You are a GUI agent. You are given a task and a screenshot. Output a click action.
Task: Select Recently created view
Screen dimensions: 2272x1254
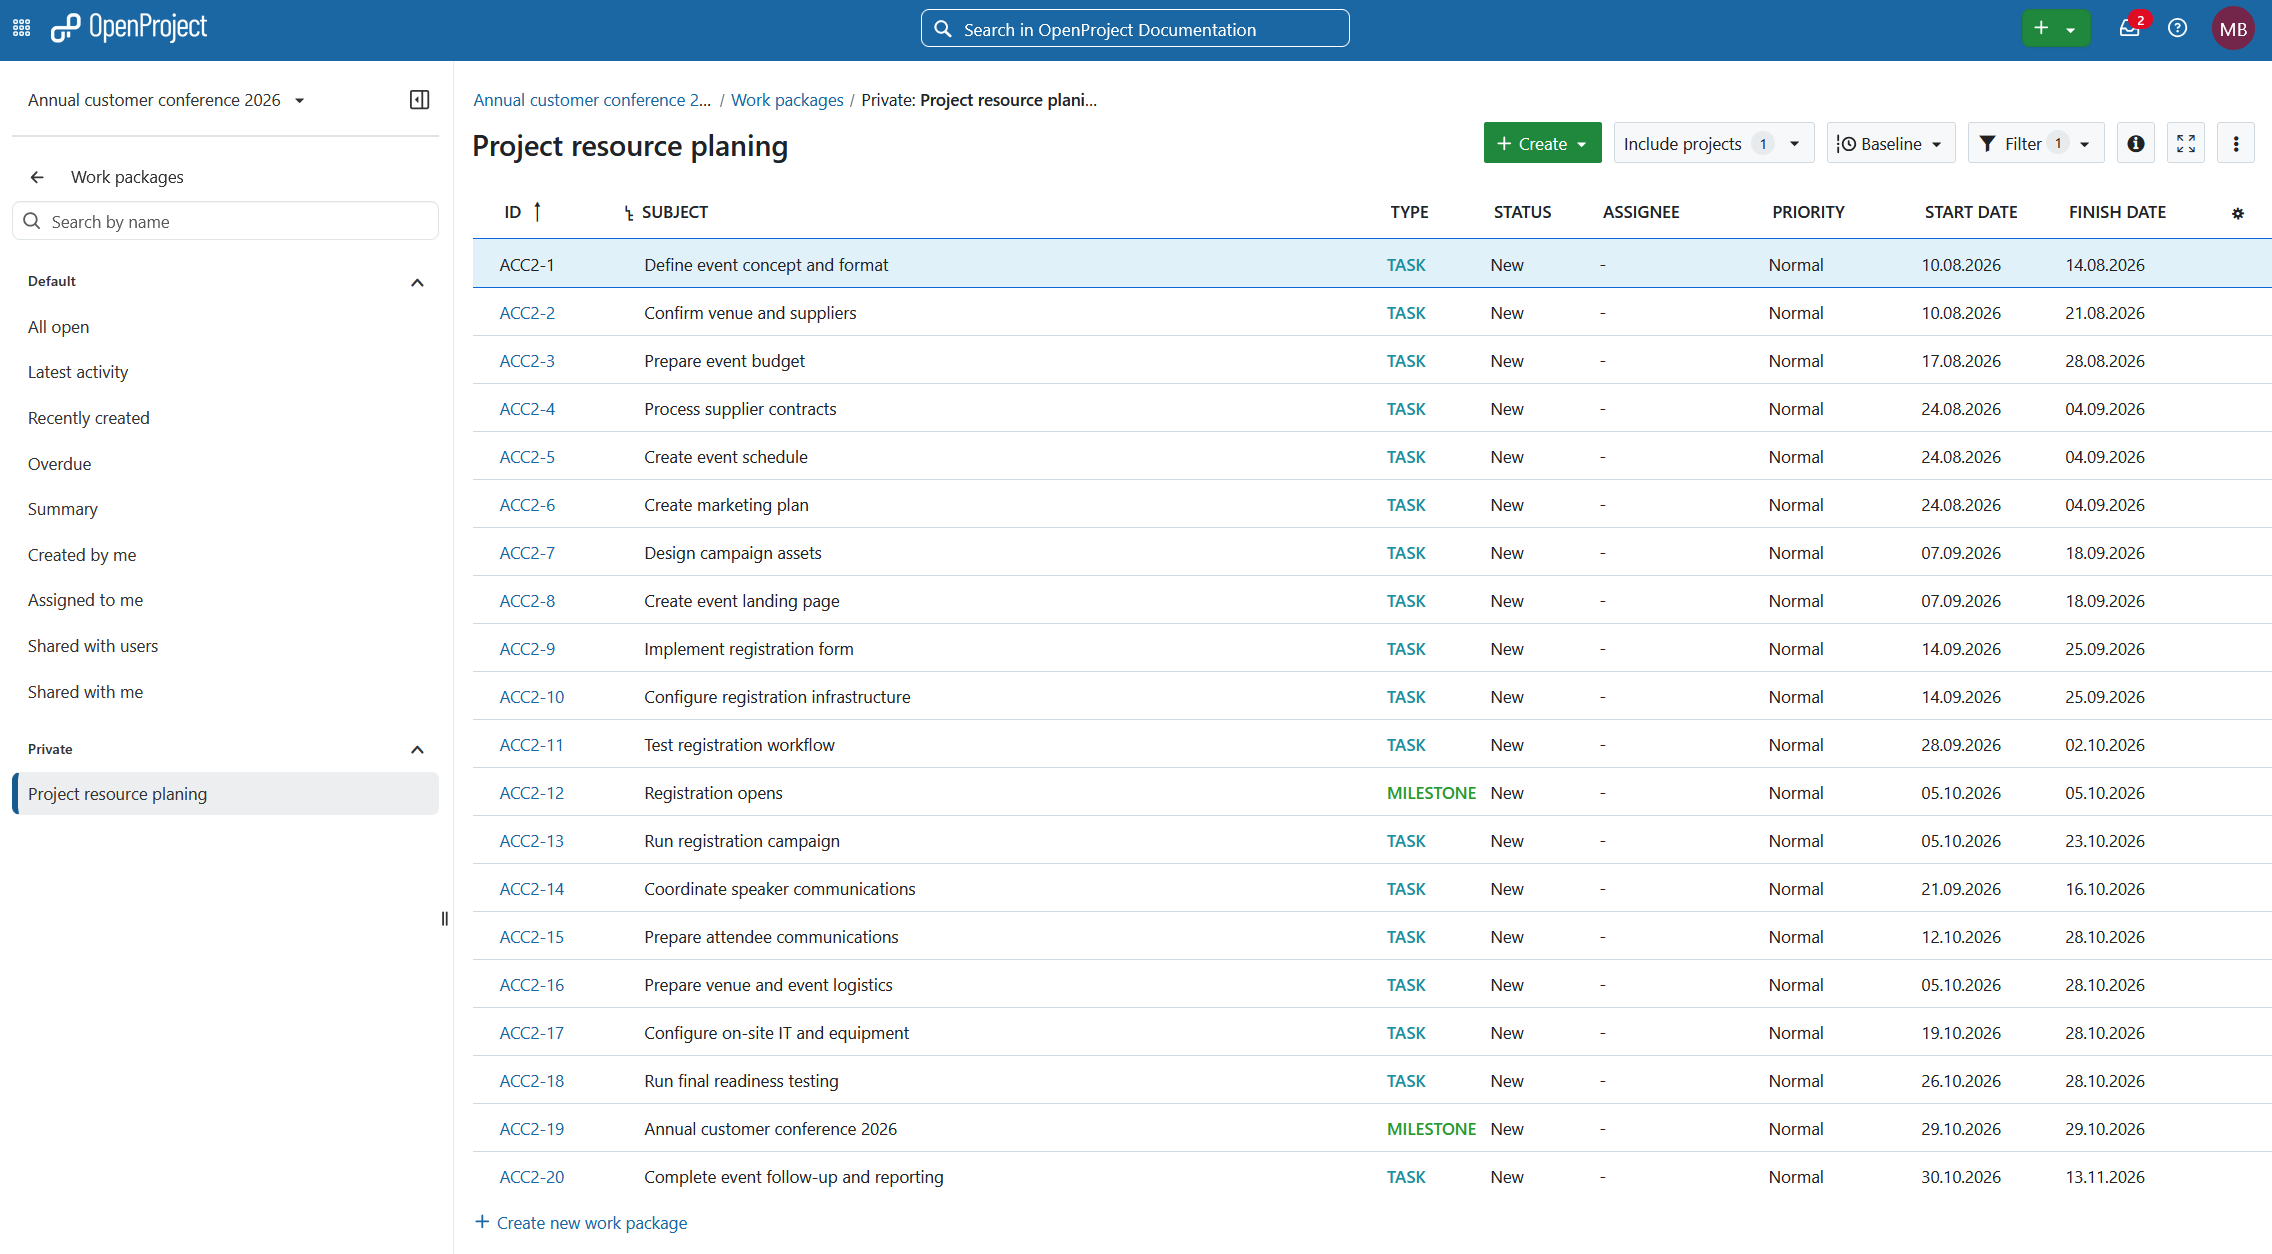pyautogui.click(x=89, y=418)
